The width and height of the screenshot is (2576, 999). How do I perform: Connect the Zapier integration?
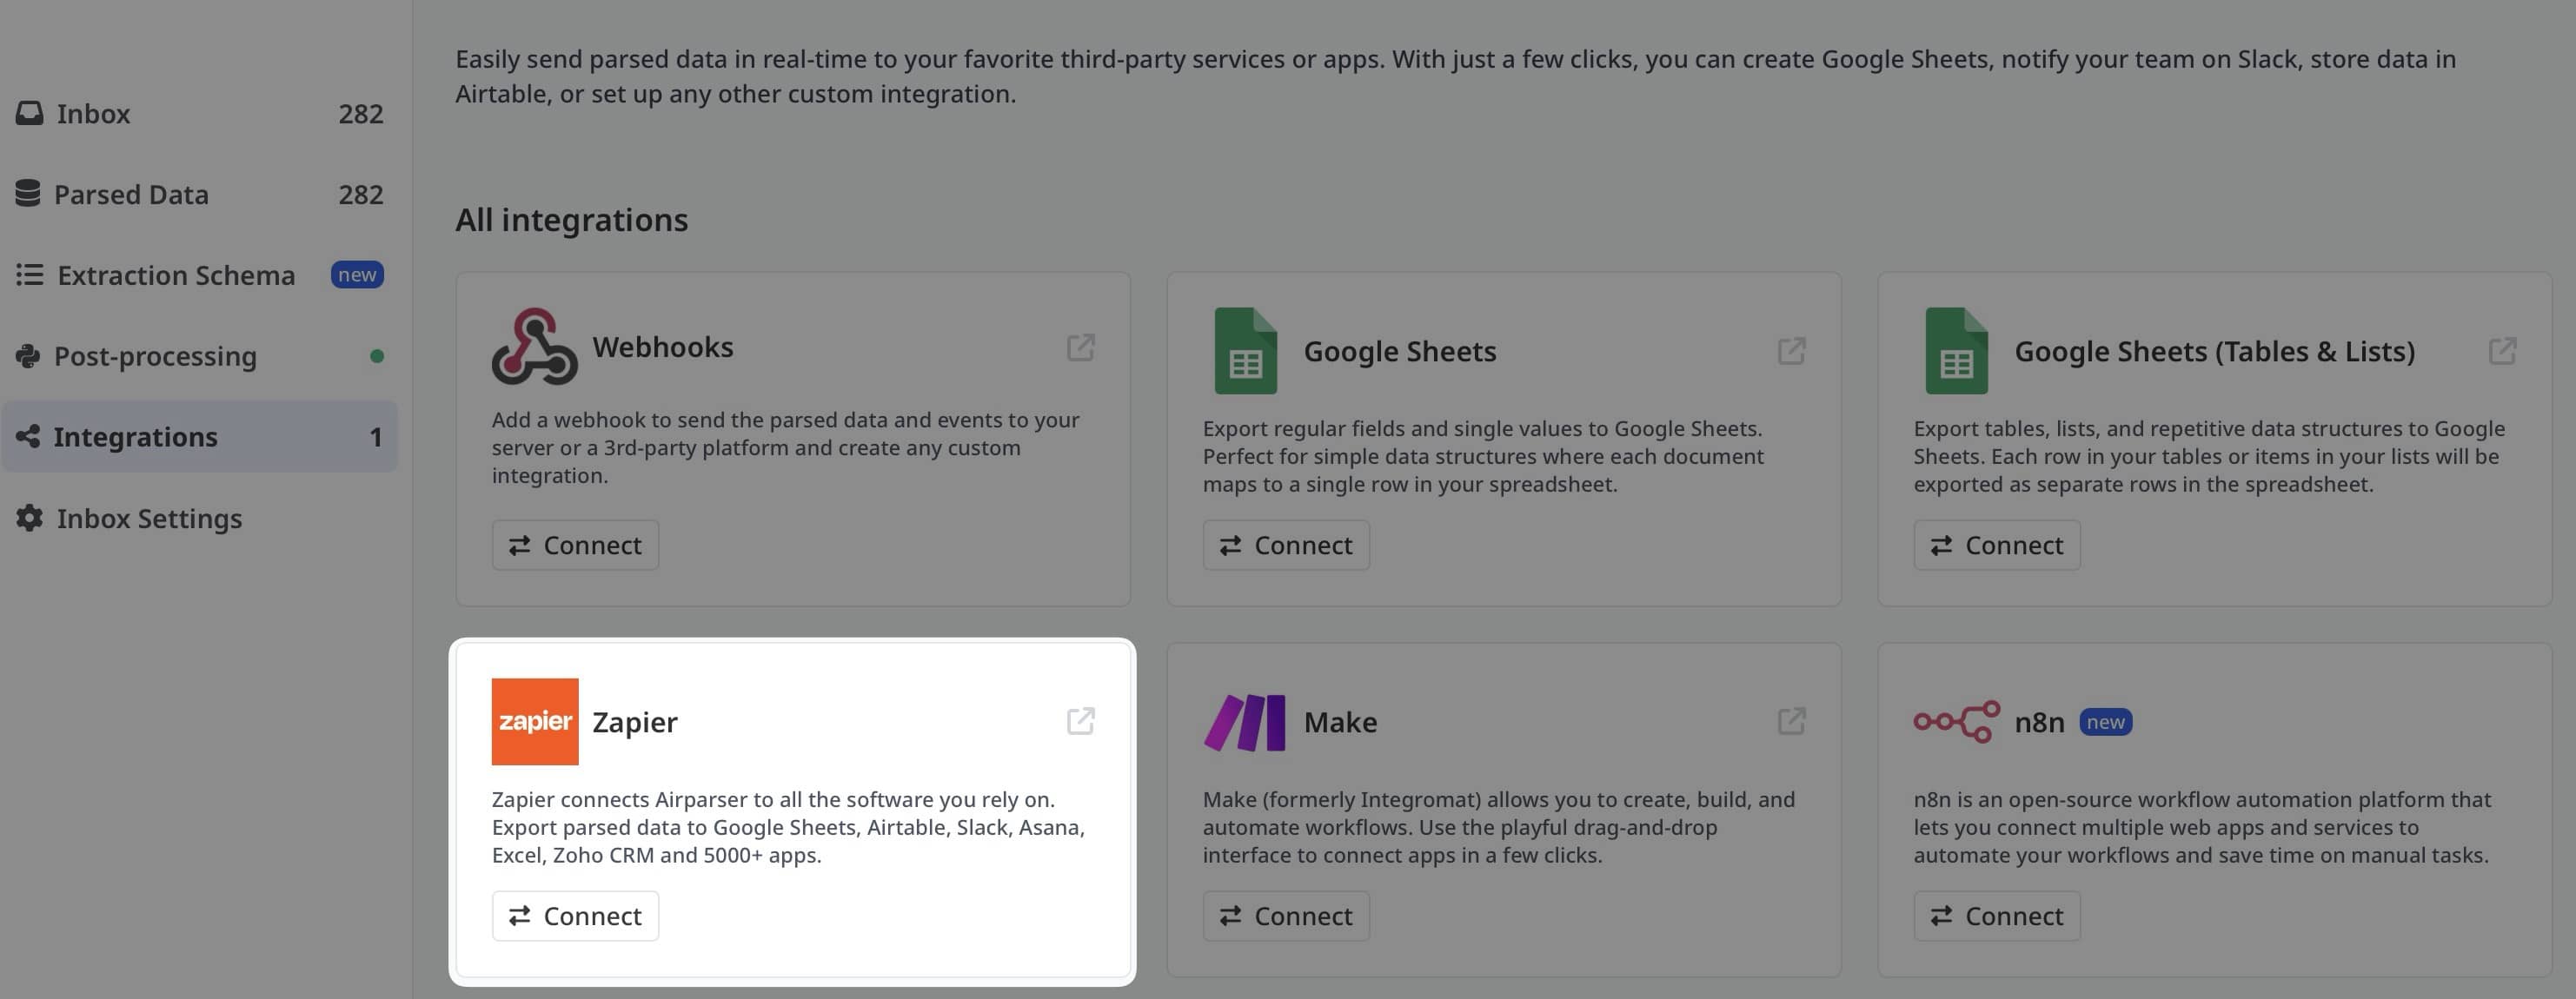point(575,915)
